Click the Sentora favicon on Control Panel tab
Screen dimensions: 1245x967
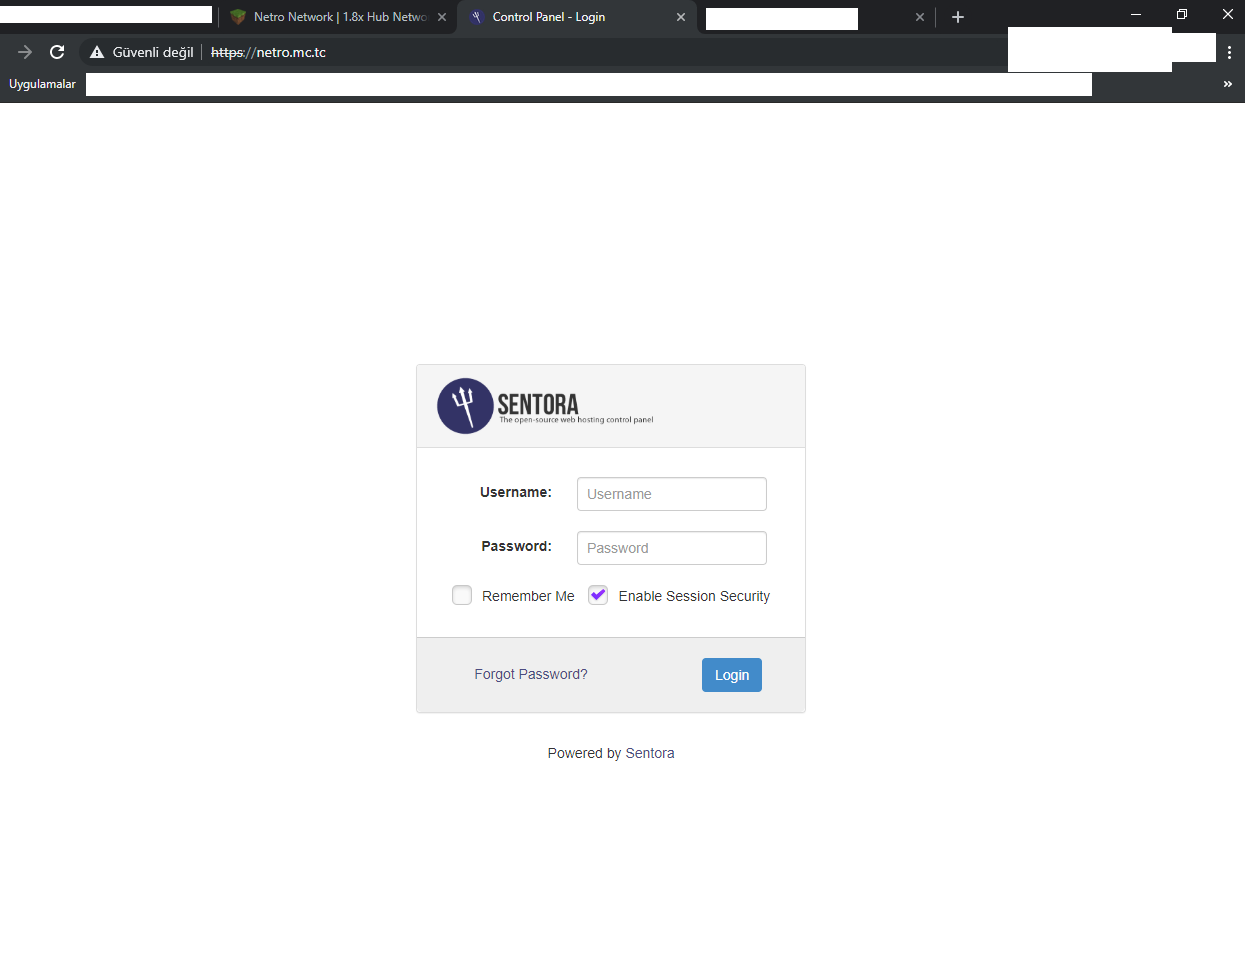477,17
